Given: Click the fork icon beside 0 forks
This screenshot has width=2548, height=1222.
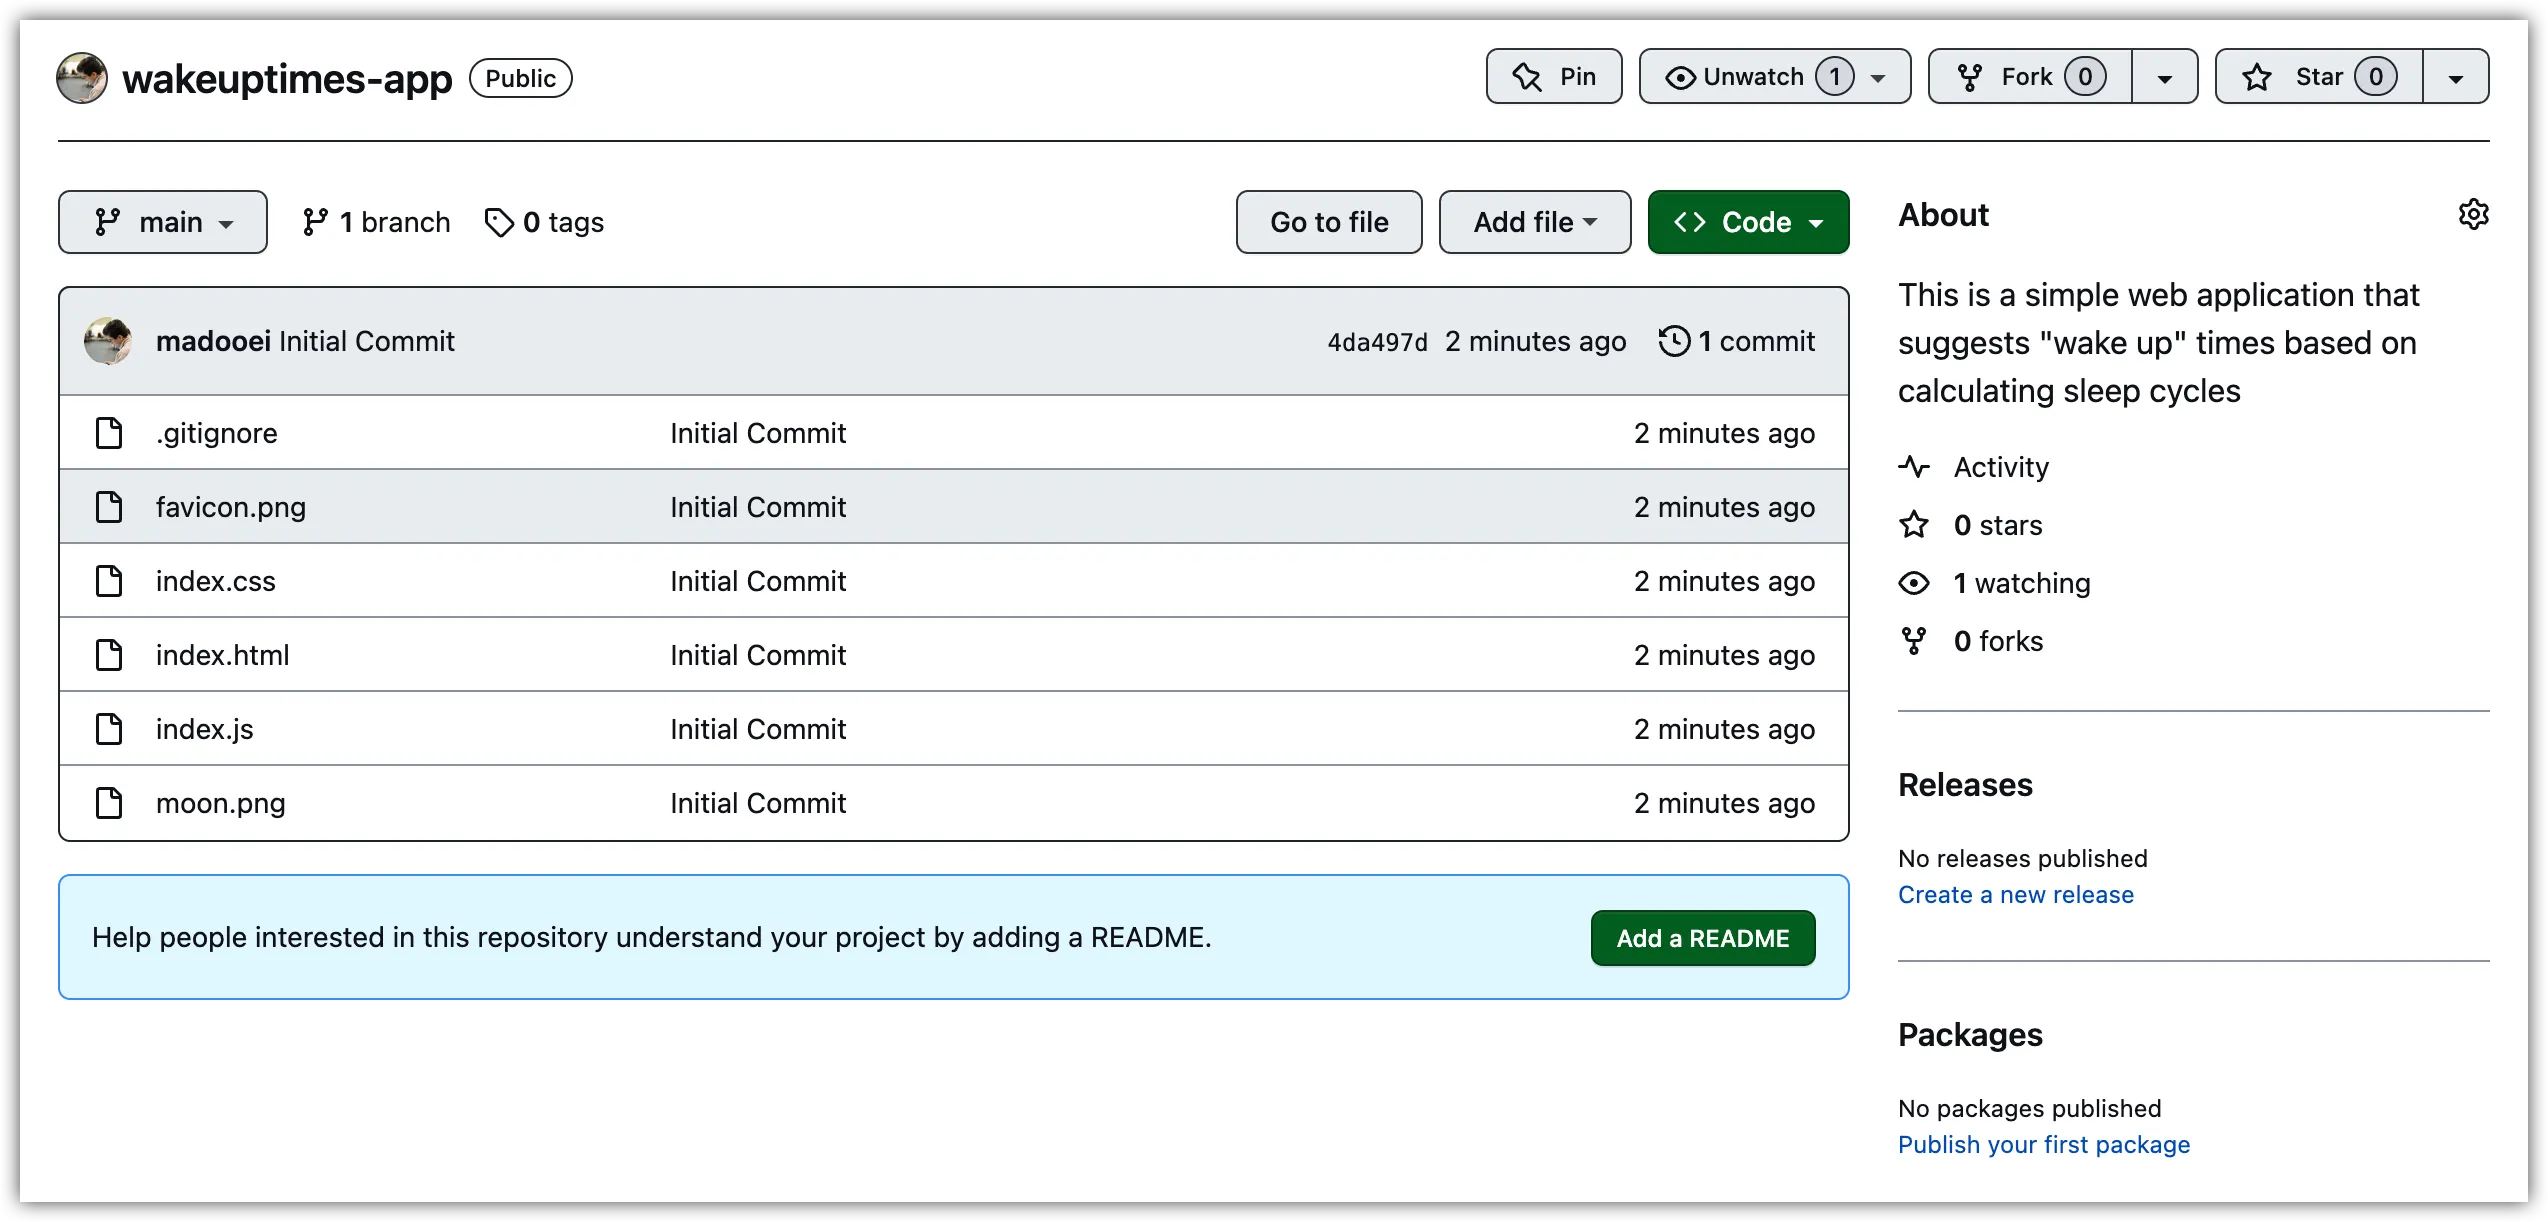Looking at the screenshot, I should 1914,641.
